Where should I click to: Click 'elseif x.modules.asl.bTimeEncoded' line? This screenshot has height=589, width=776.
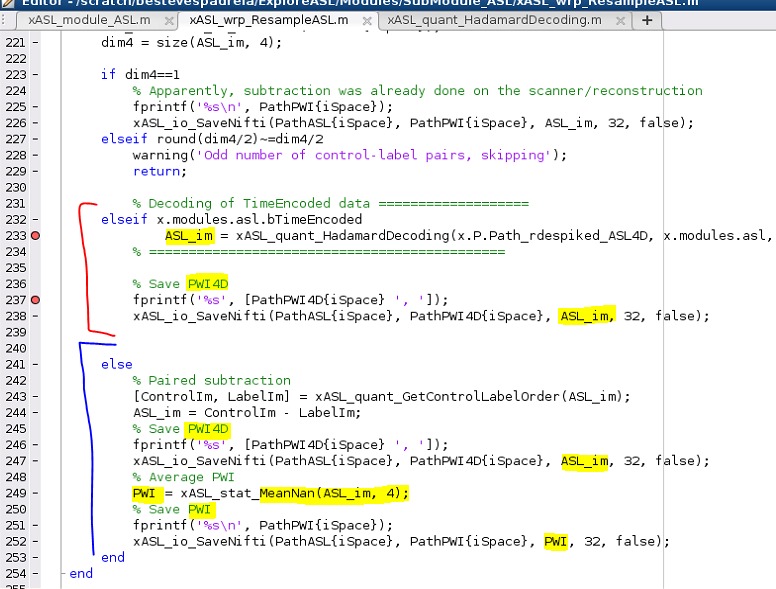232,219
